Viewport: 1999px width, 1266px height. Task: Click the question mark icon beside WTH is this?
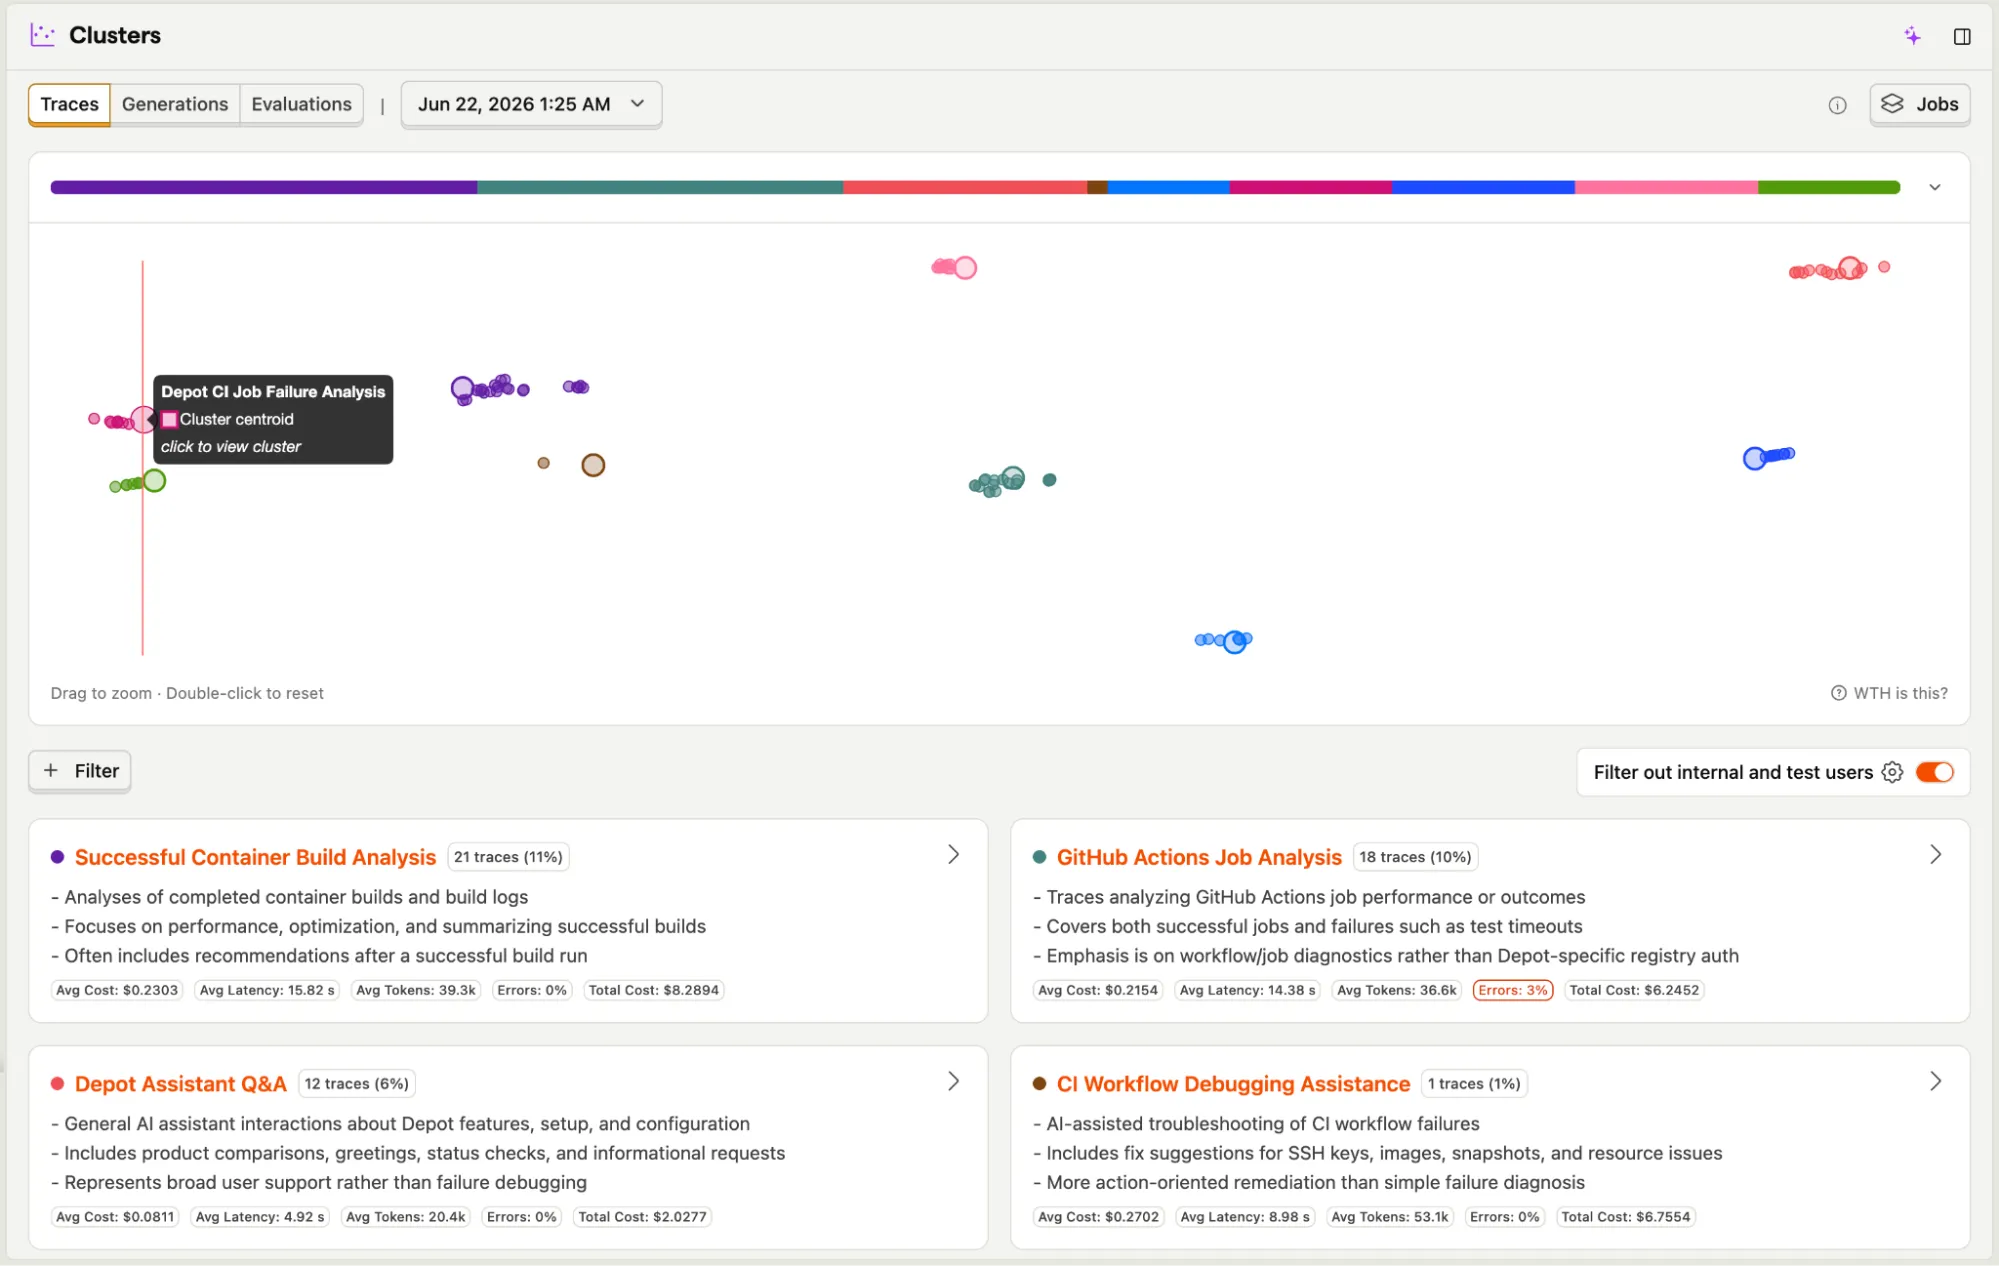(1838, 693)
